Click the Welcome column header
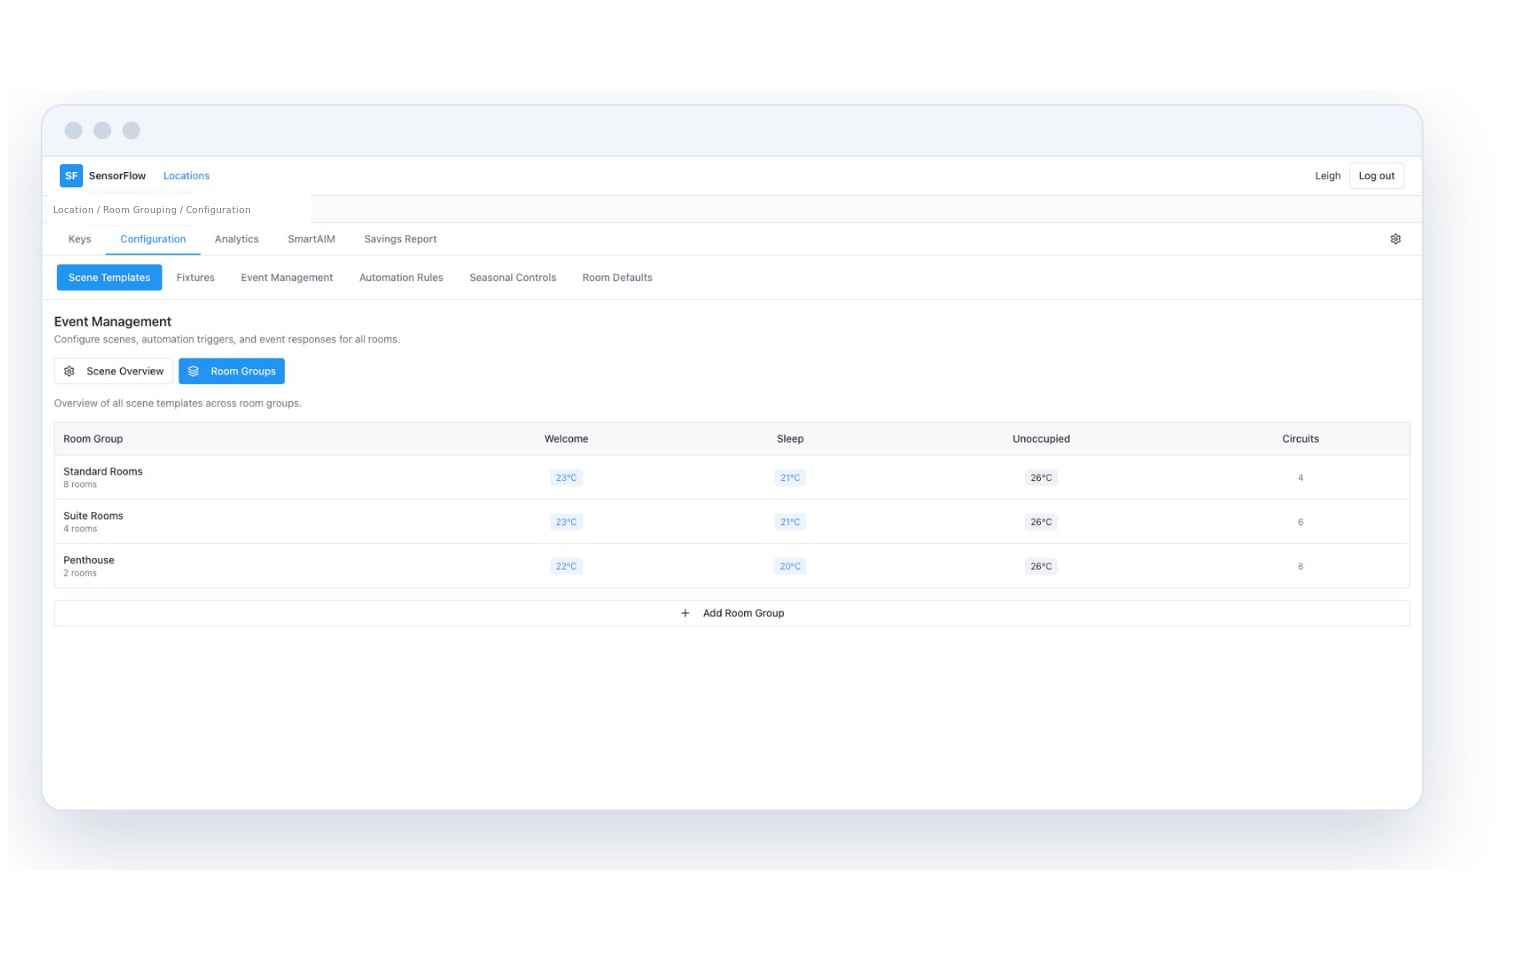Image resolution: width=1536 pixels, height=960 pixels. (x=566, y=439)
